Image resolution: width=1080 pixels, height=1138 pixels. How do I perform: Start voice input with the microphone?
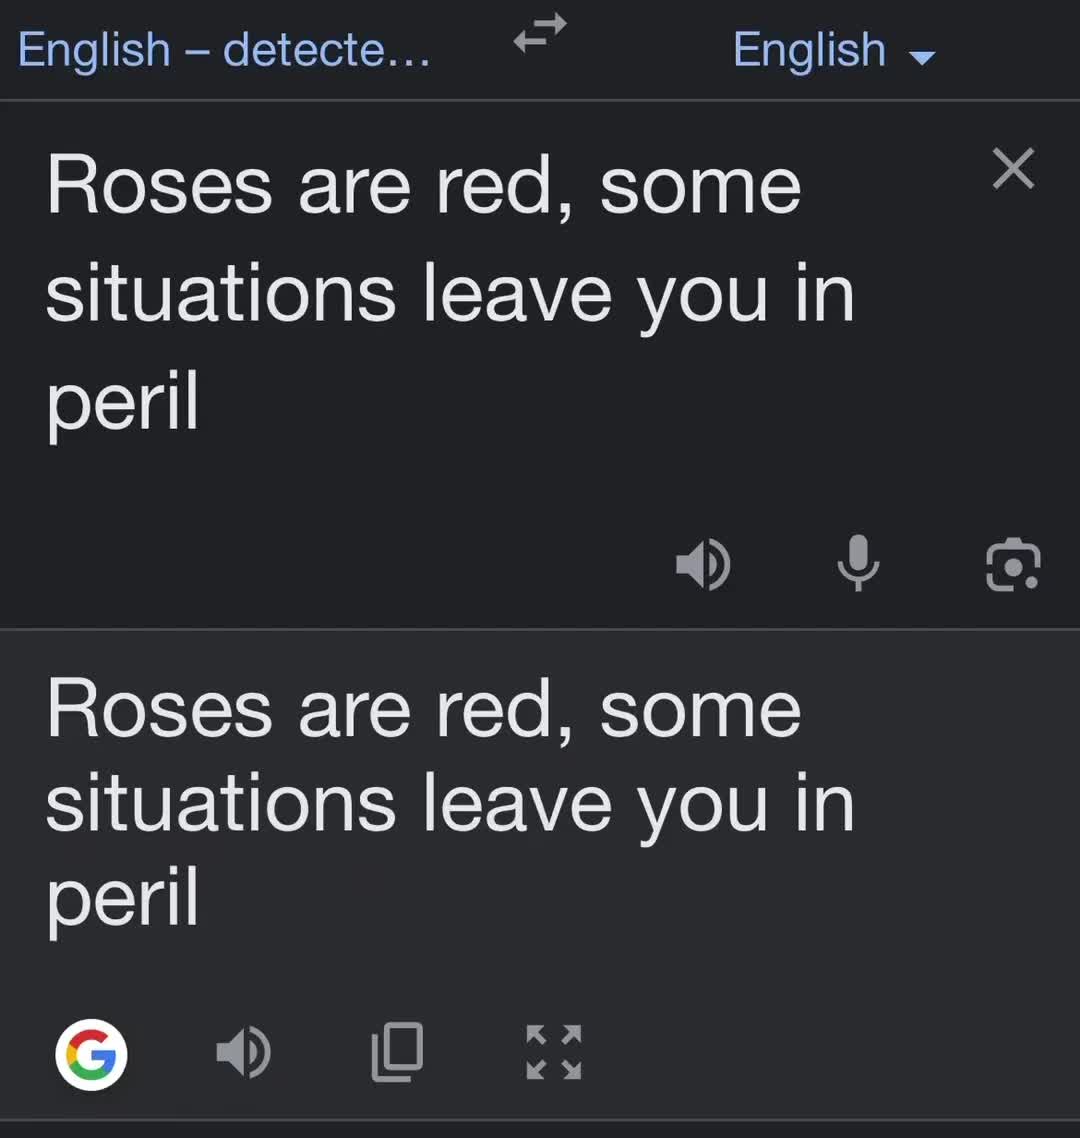pos(858,562)
